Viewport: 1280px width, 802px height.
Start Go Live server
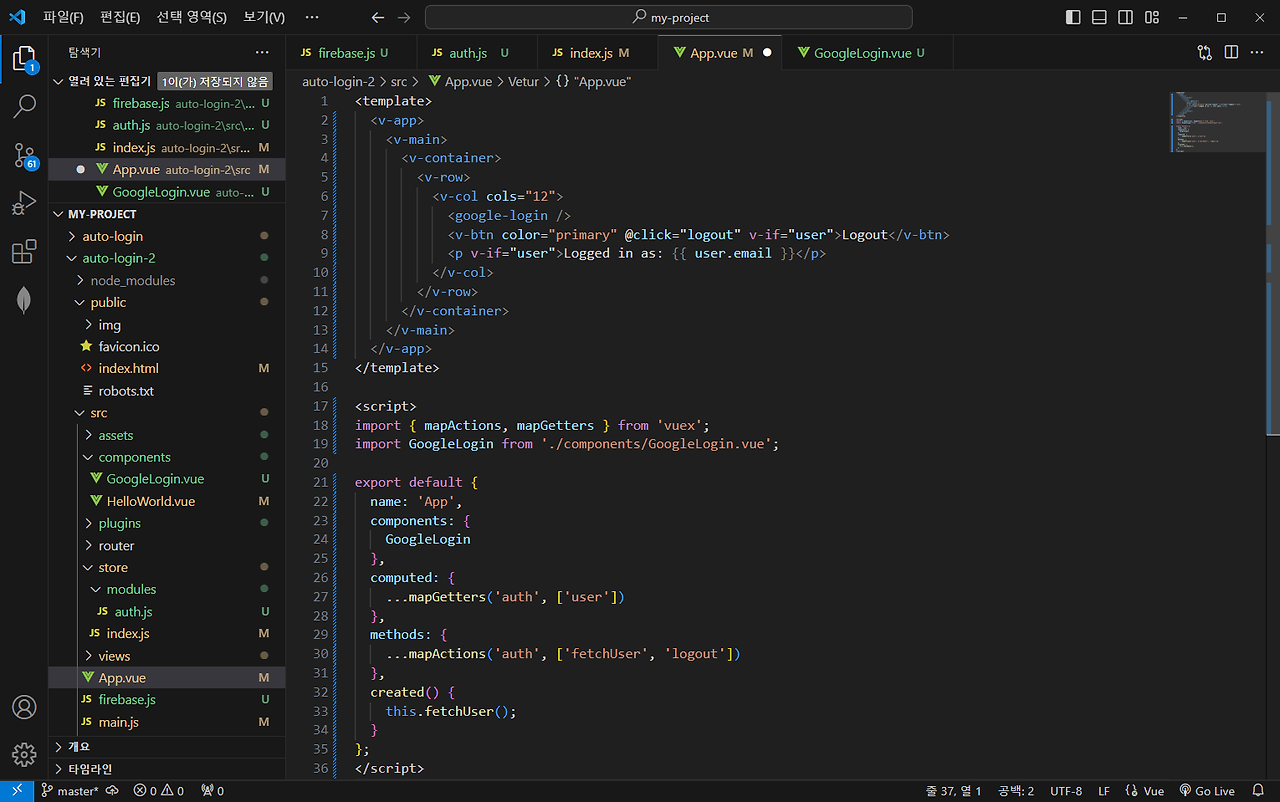pos(1207,791)
